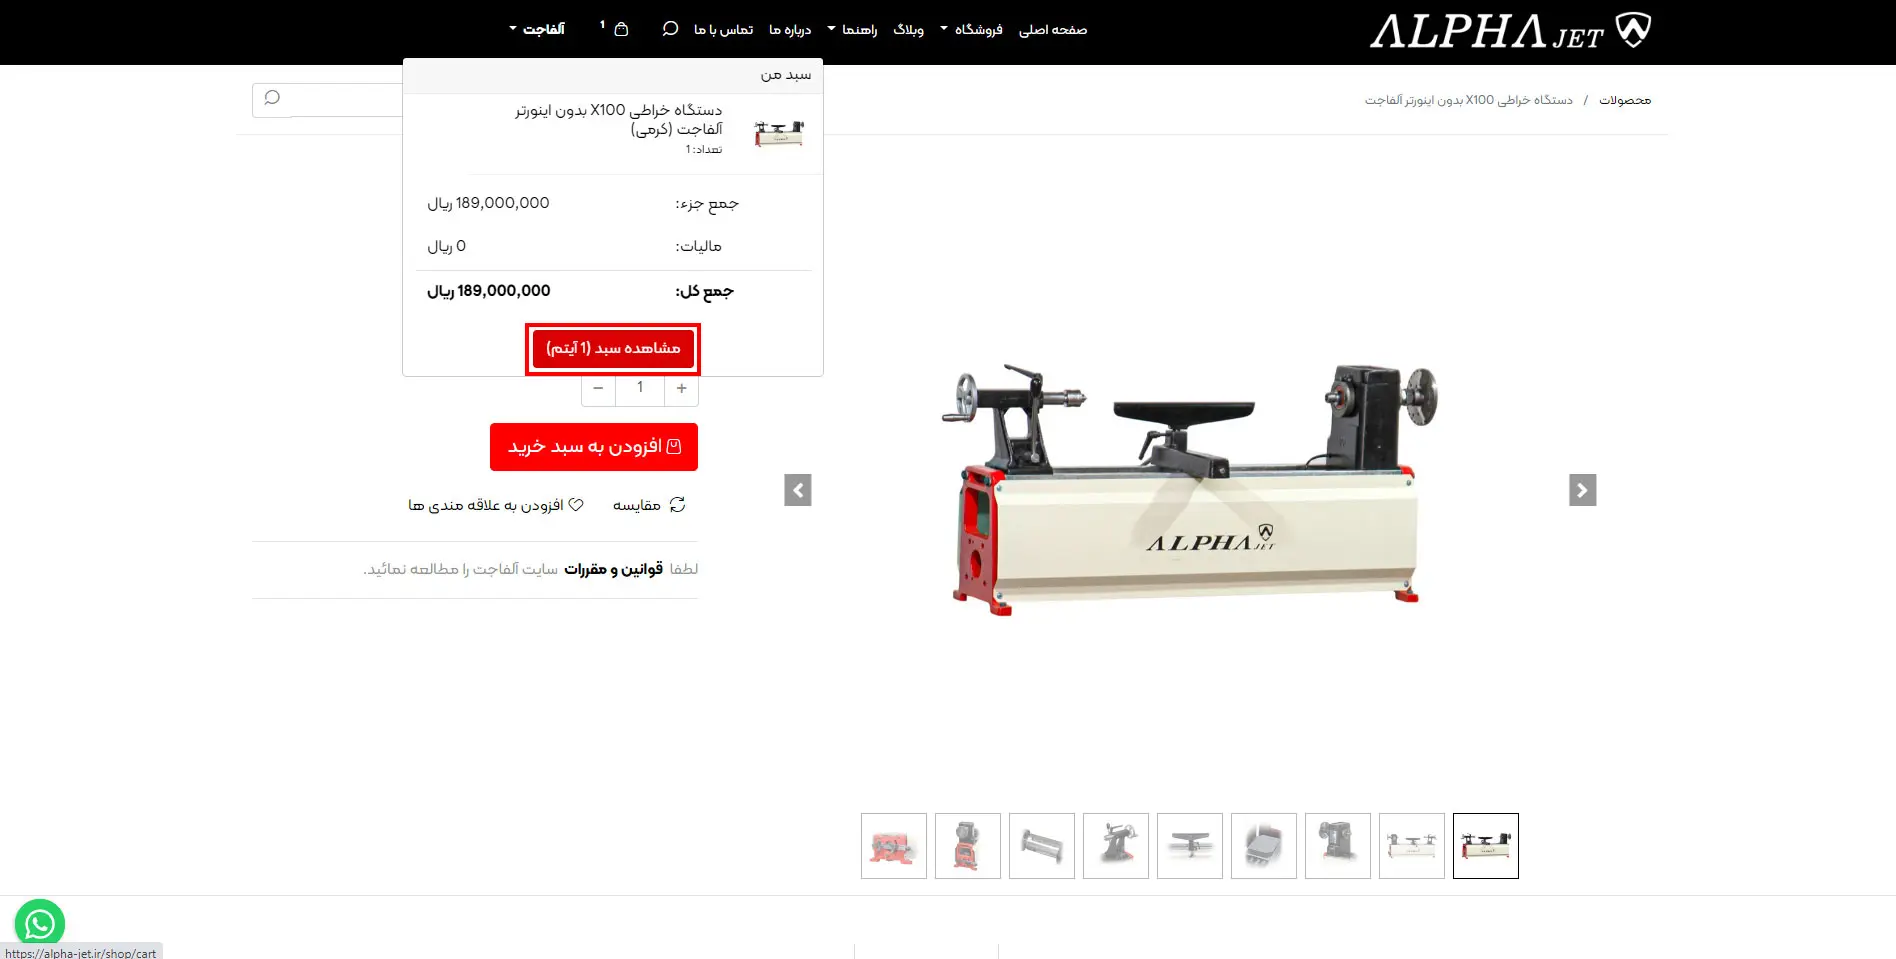1896x959 pixels.
Task: Go to next product image arrow
Action: 1582,490
